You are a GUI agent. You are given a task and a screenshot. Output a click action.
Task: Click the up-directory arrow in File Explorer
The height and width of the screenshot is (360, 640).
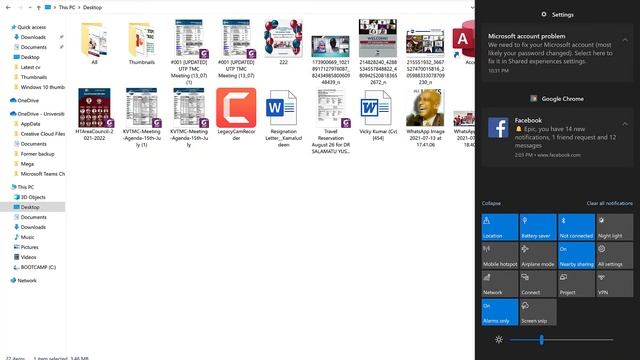(38, 7)
